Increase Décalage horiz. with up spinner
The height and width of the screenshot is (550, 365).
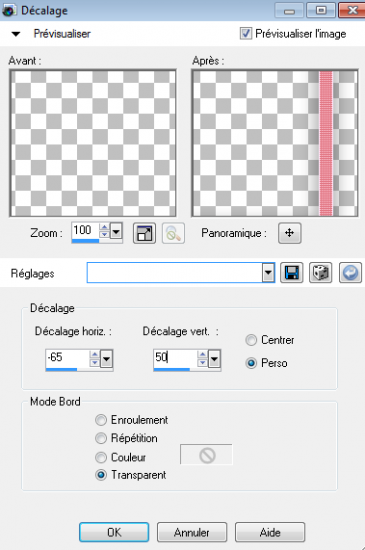coord(94,354)
